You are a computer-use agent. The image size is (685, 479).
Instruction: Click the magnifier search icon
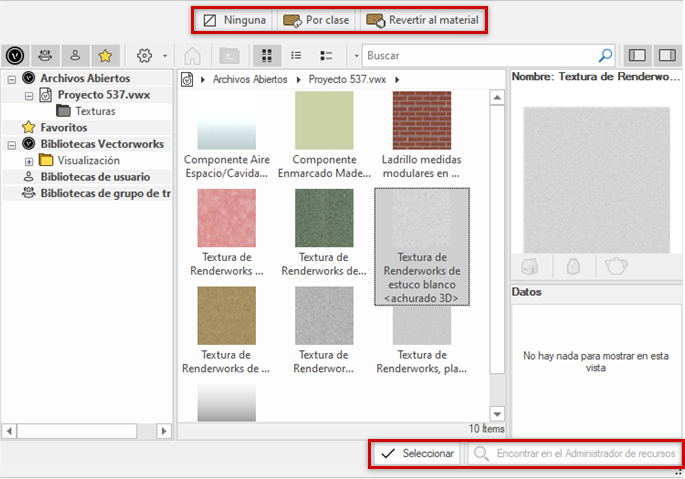coord(605,55)
